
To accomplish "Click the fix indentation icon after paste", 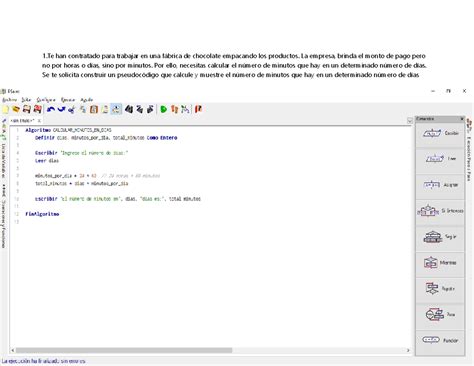I will (105, 109).
